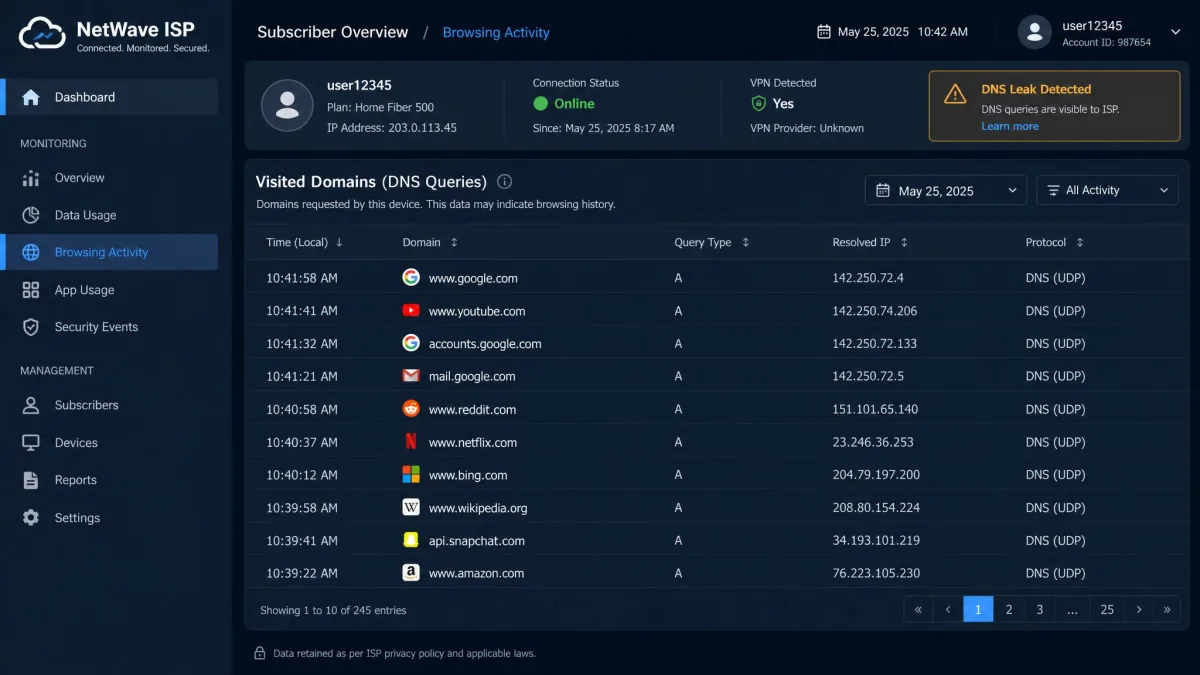The width and height of the screenshot is (1200, 675).
Task: Open Dashboard in the sidebar
Action: point(111,97)
